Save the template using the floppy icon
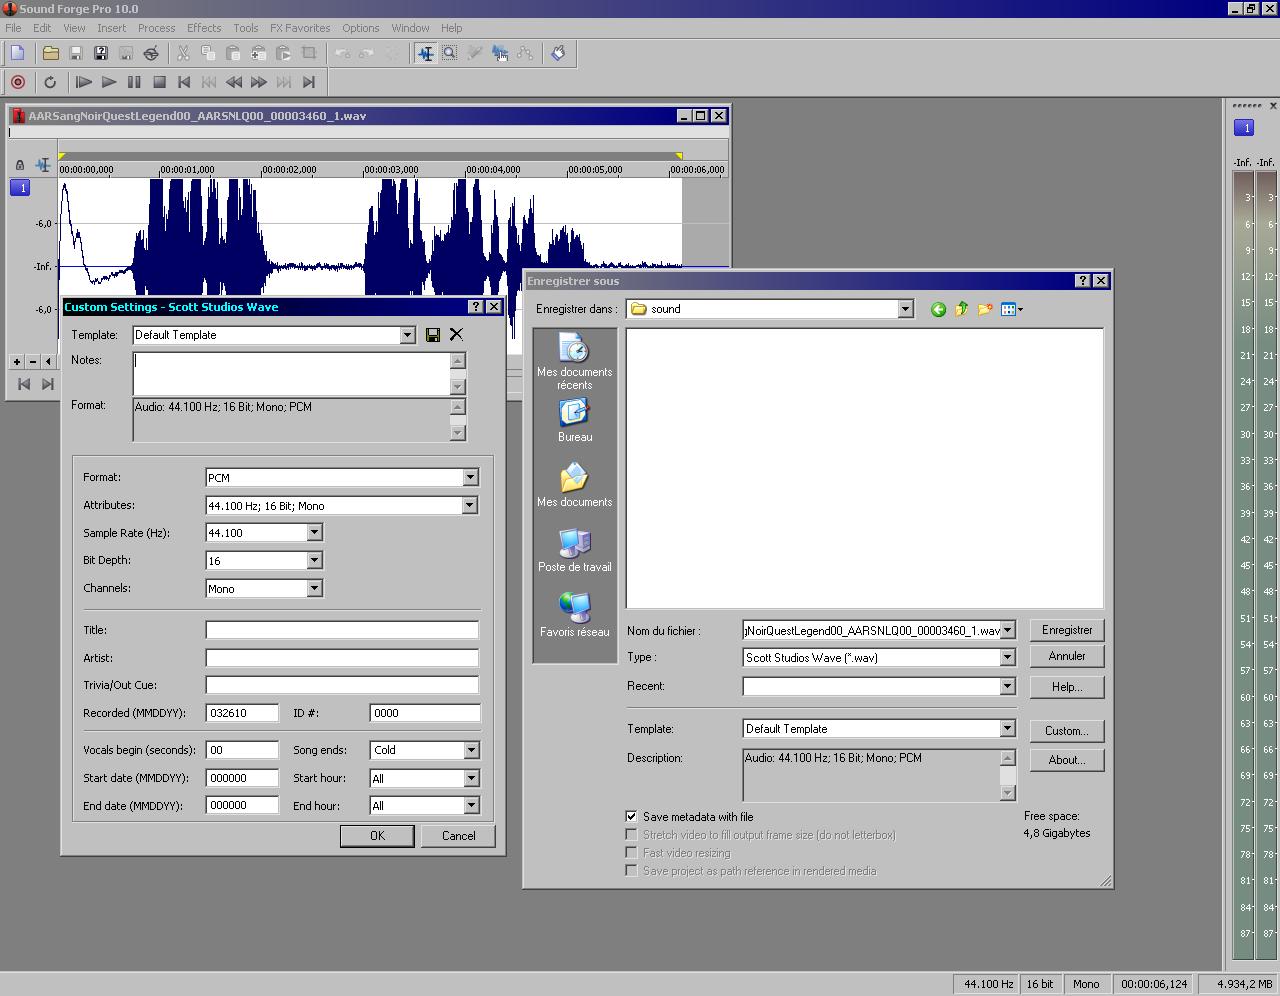 pos(433,335)
